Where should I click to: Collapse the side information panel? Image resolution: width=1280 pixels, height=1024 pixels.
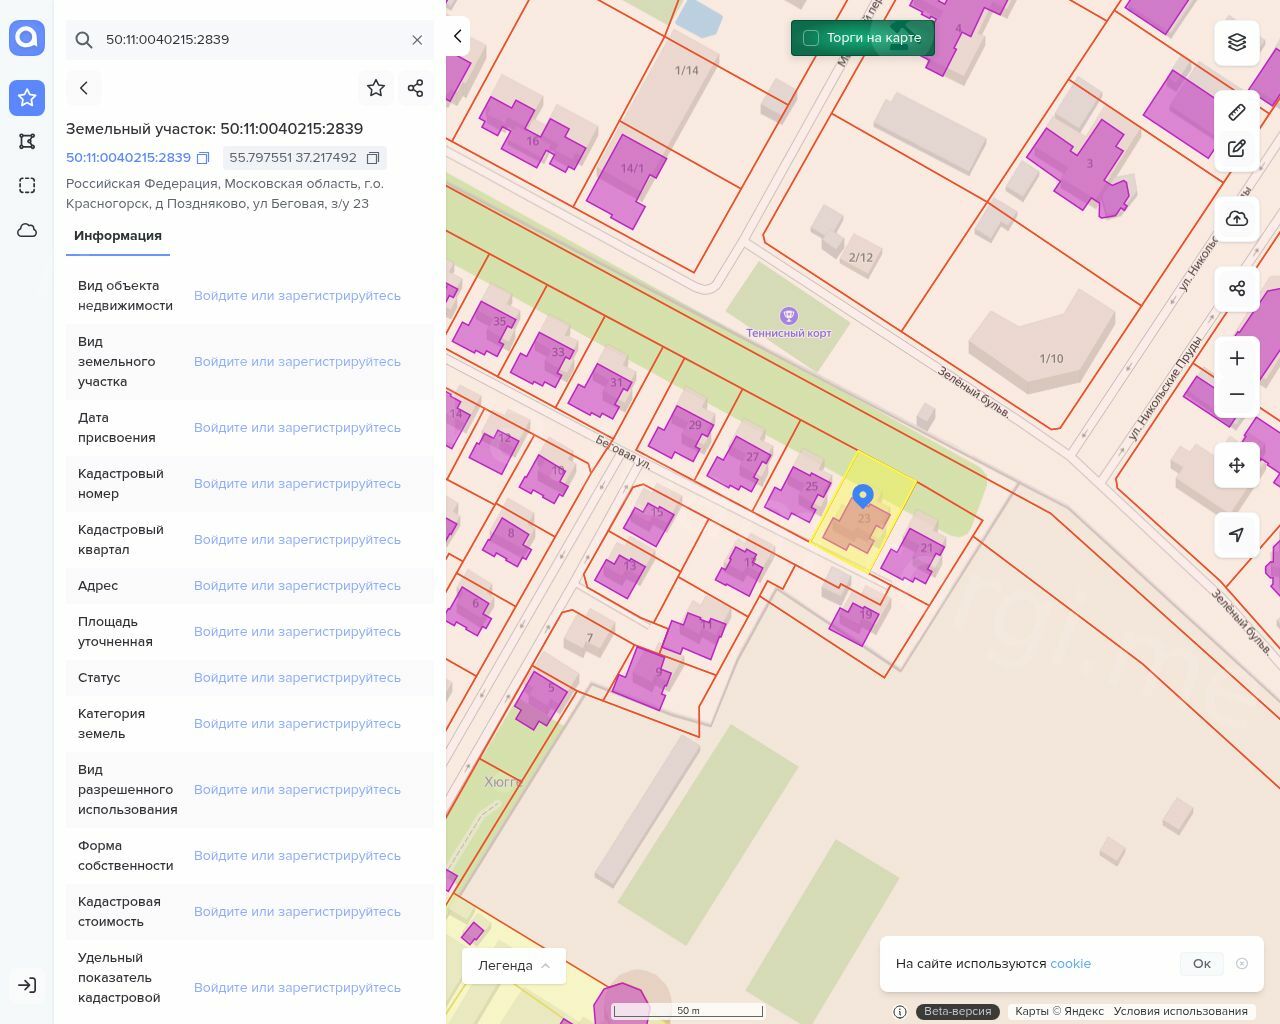[x=457, y=36]
